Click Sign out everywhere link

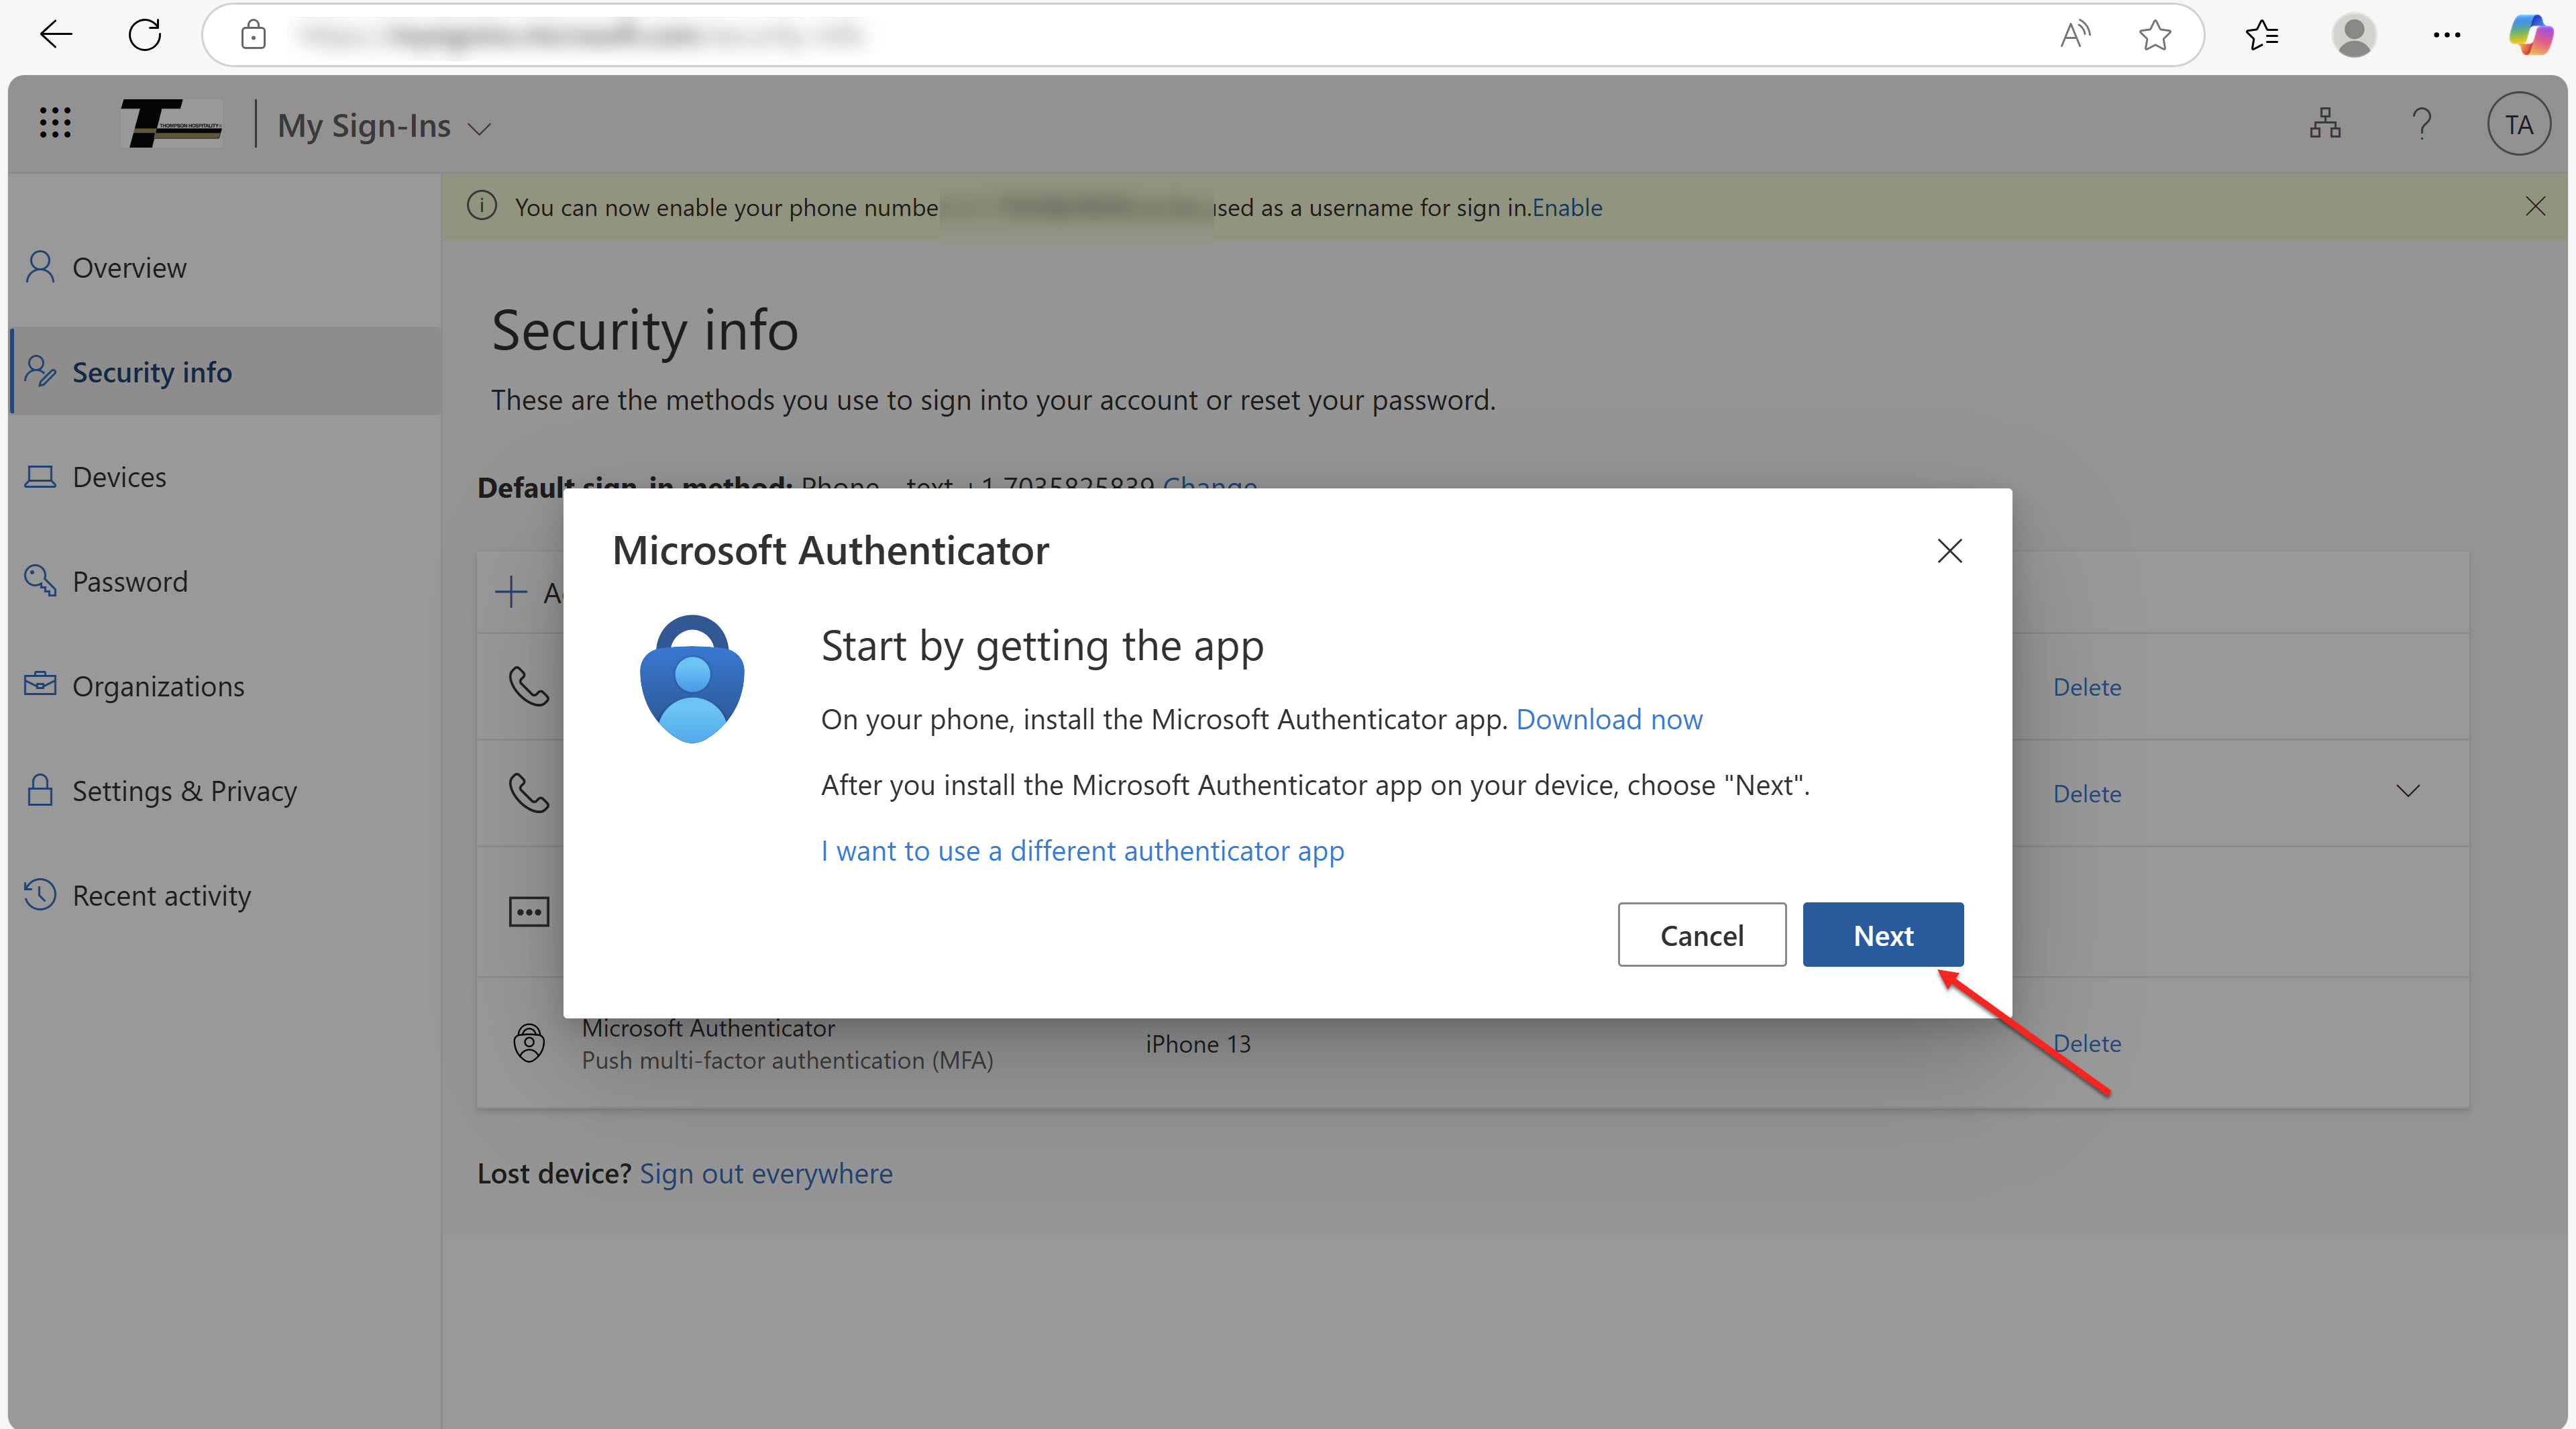coord(766,1173)
